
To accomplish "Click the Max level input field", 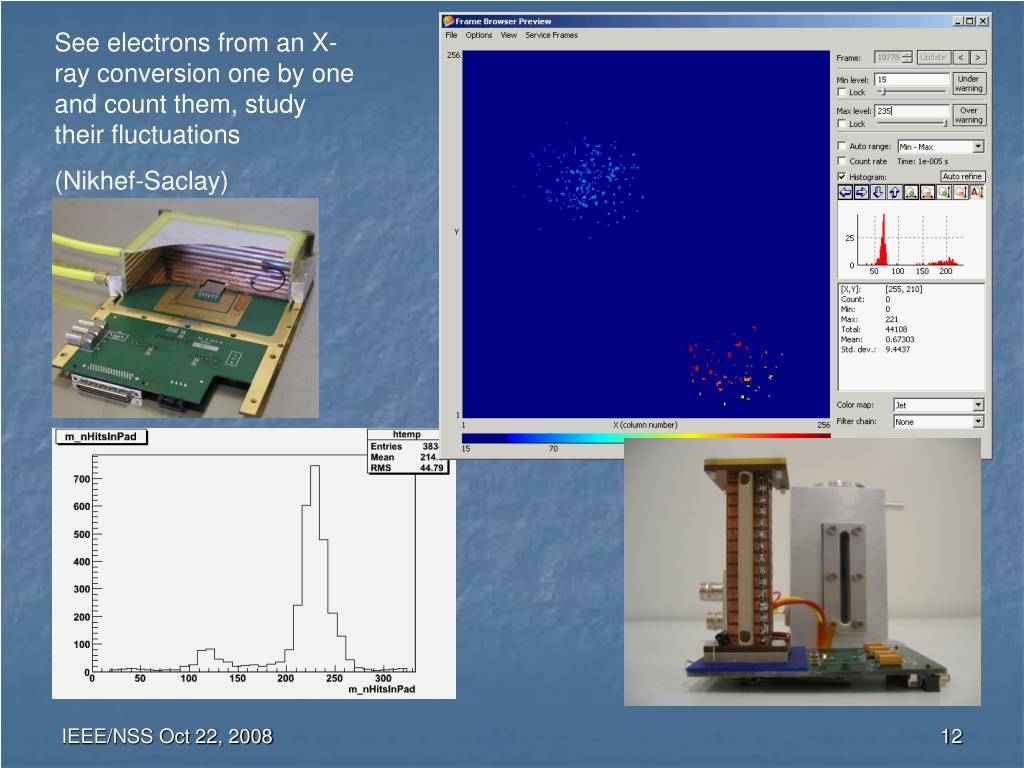I will [x=912, y=111].
